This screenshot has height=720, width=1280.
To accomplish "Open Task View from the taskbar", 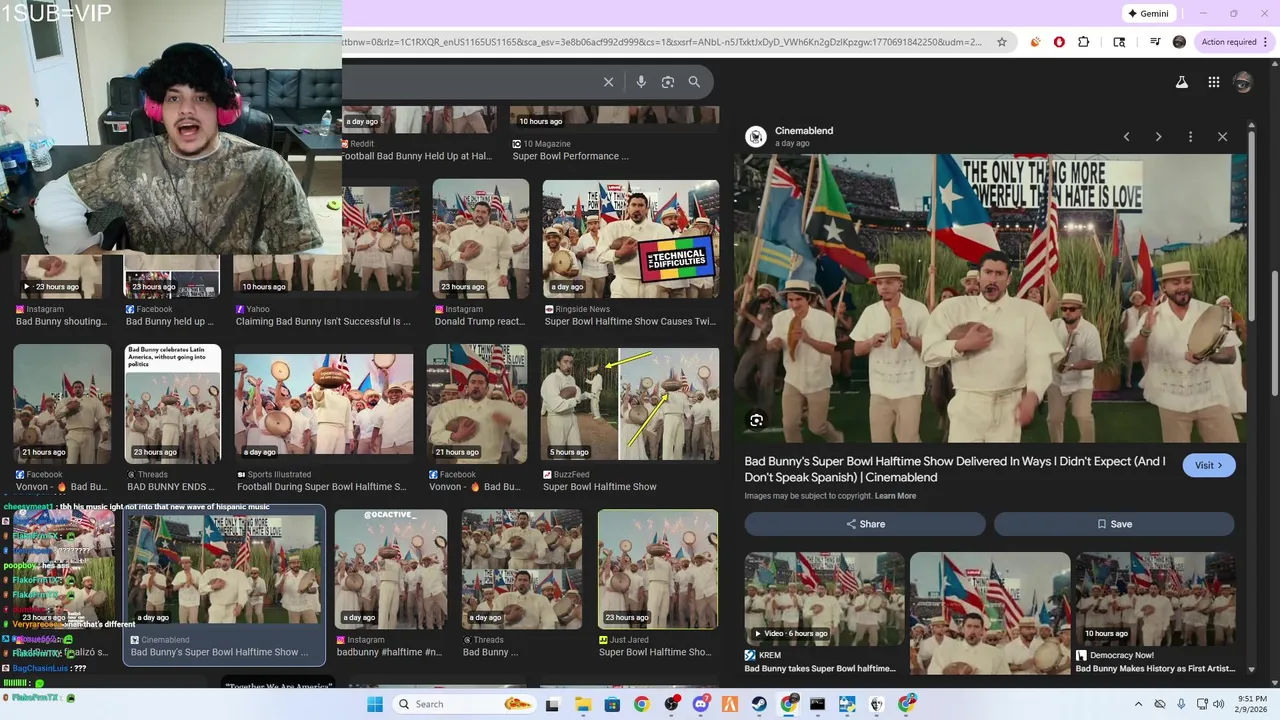I will coord(552,704).
